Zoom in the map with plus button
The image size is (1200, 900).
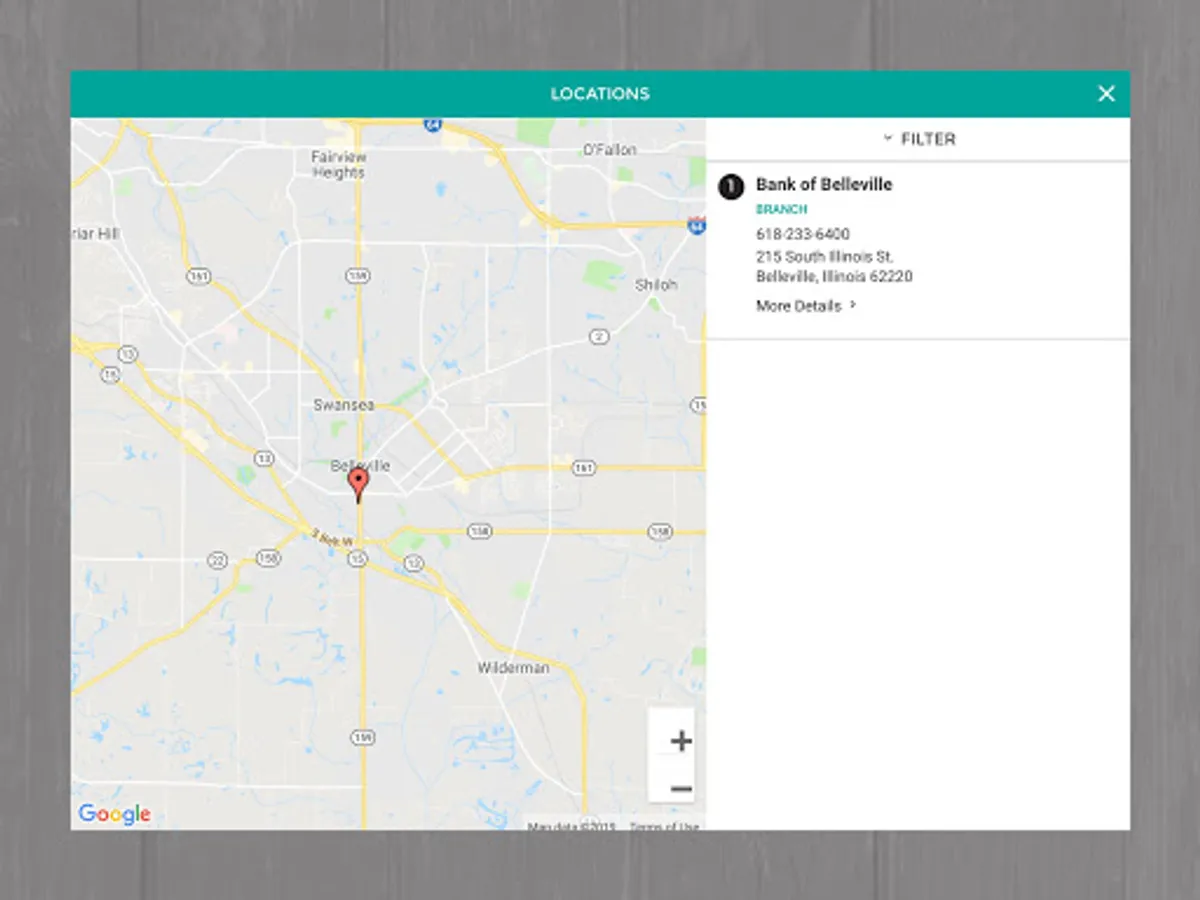pyautogui.click(x=681, y=741)
